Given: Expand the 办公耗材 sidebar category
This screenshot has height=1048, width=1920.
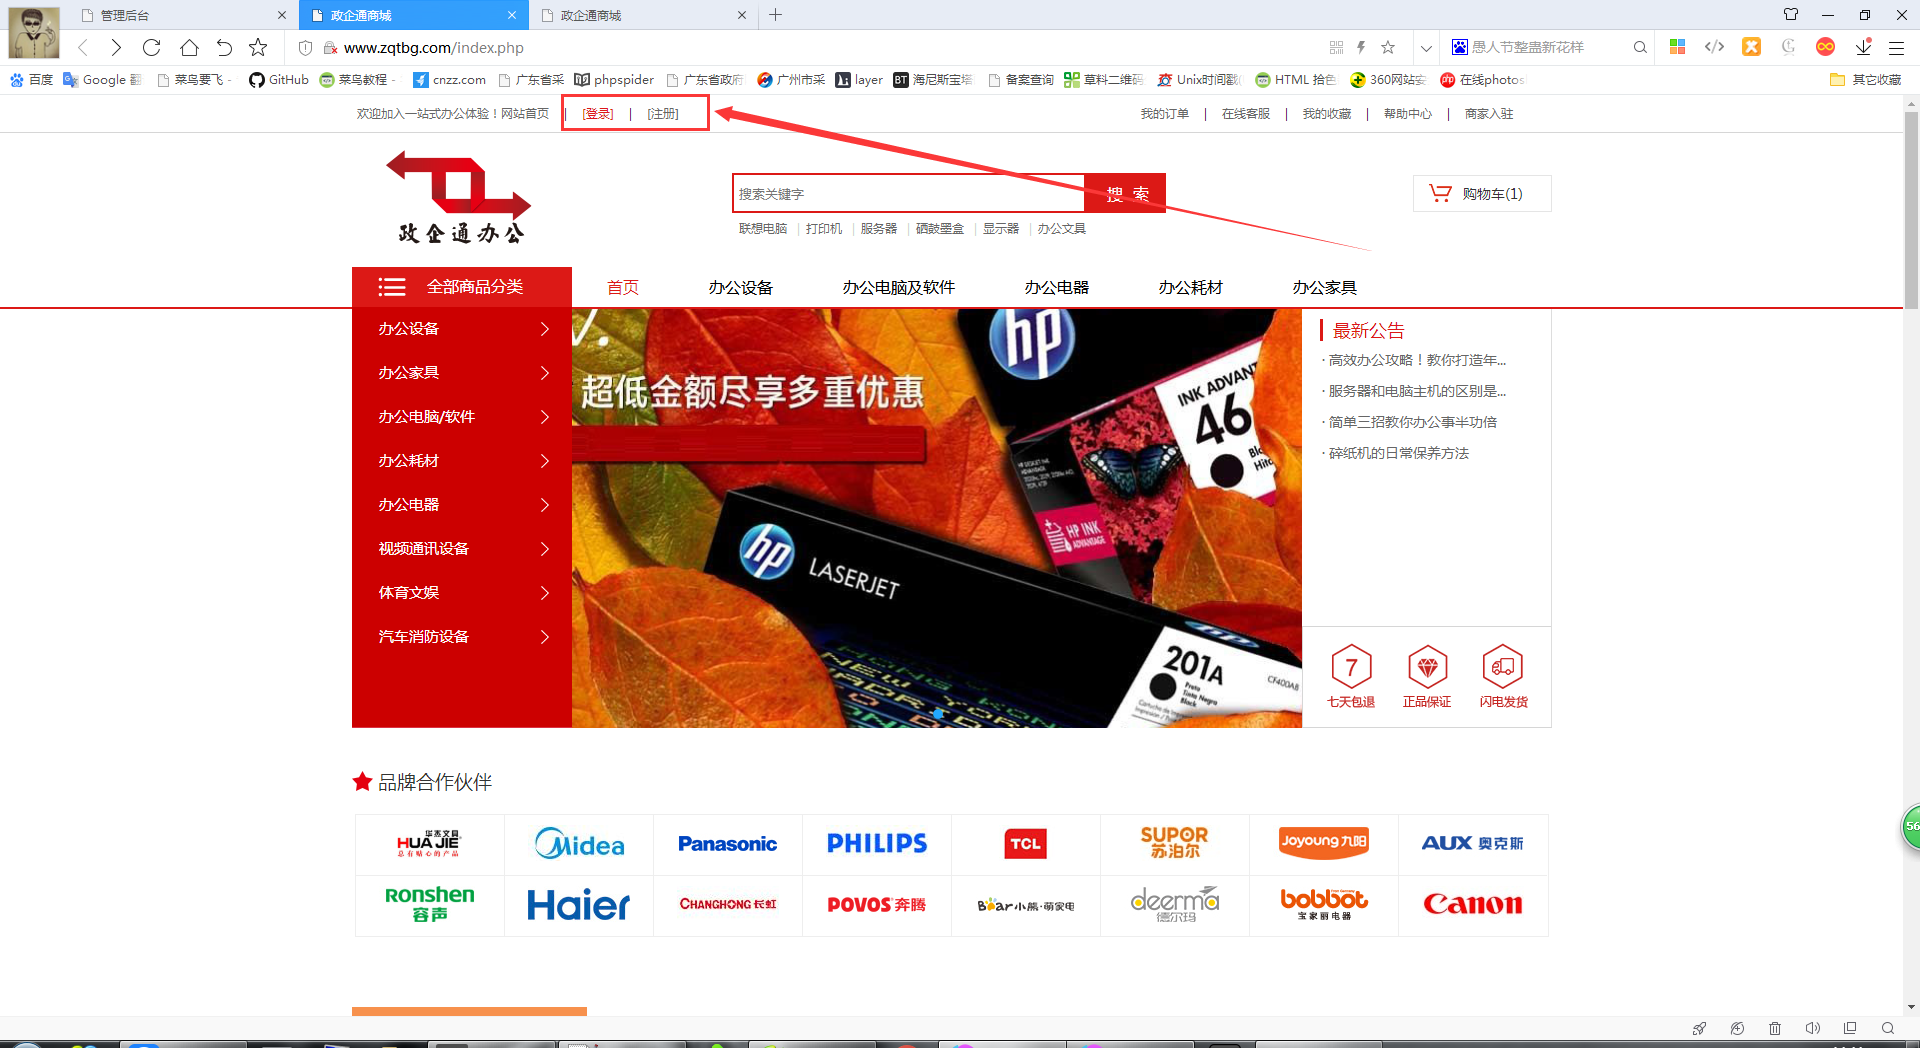Looking at the screenshot, I should [x=461, y=461].
